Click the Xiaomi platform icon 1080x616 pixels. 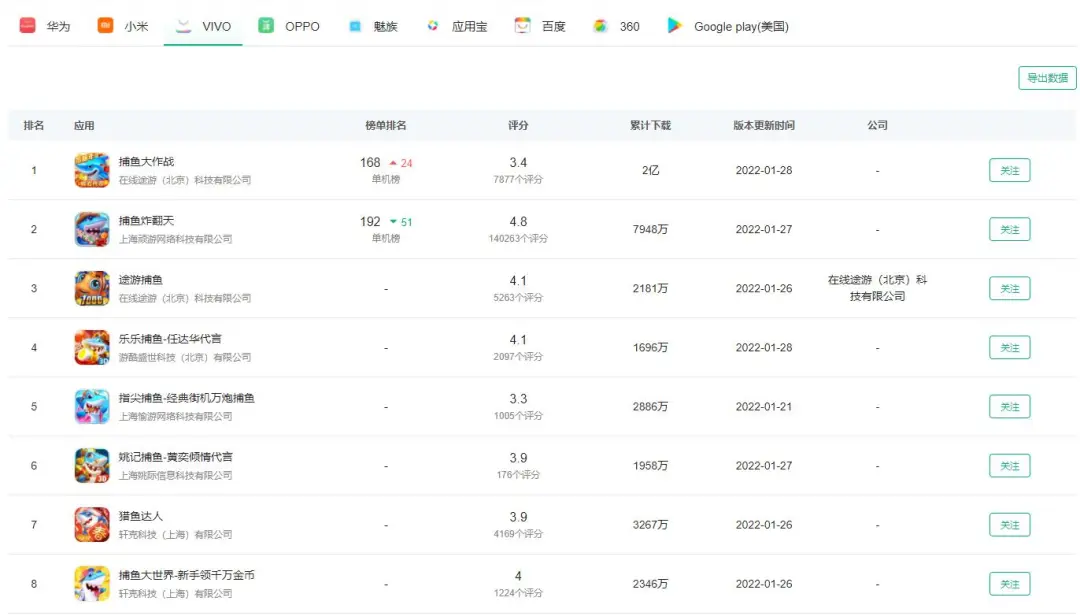(x=105, y=25)
